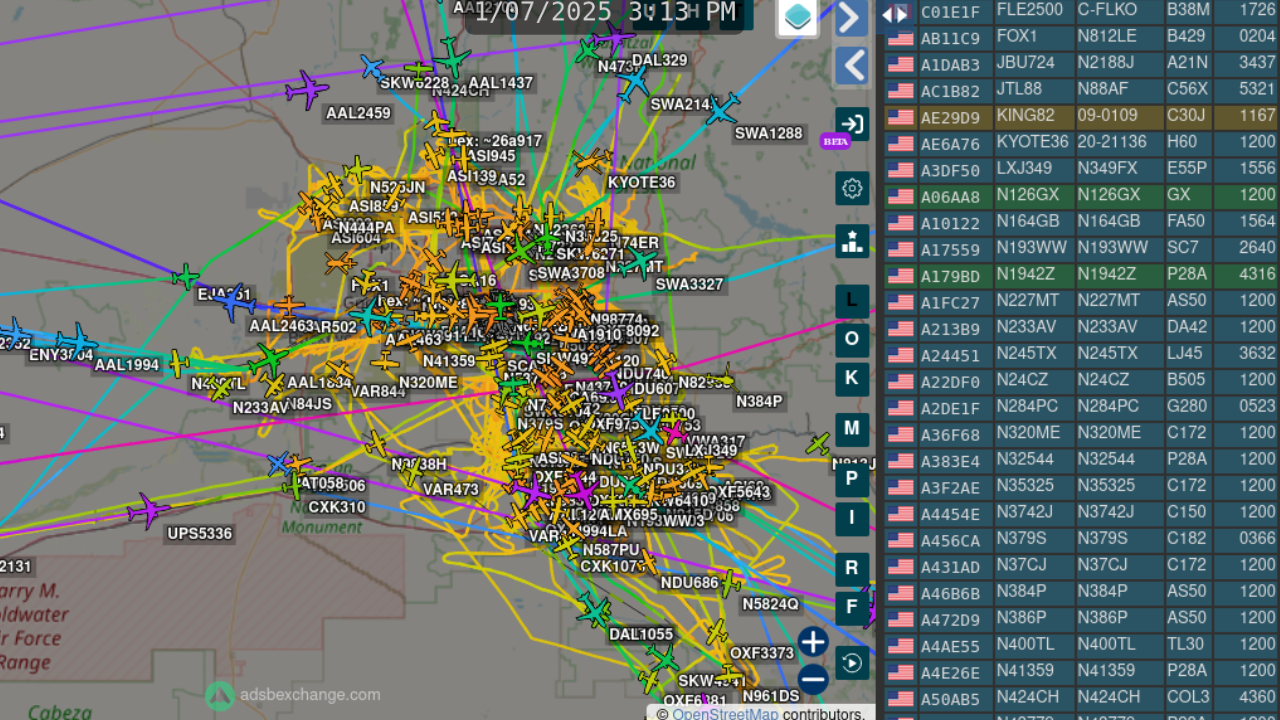Click the US flag in the FOX1 row
The height and width of the screenshot is (720, 1280).
pos(900,38)
